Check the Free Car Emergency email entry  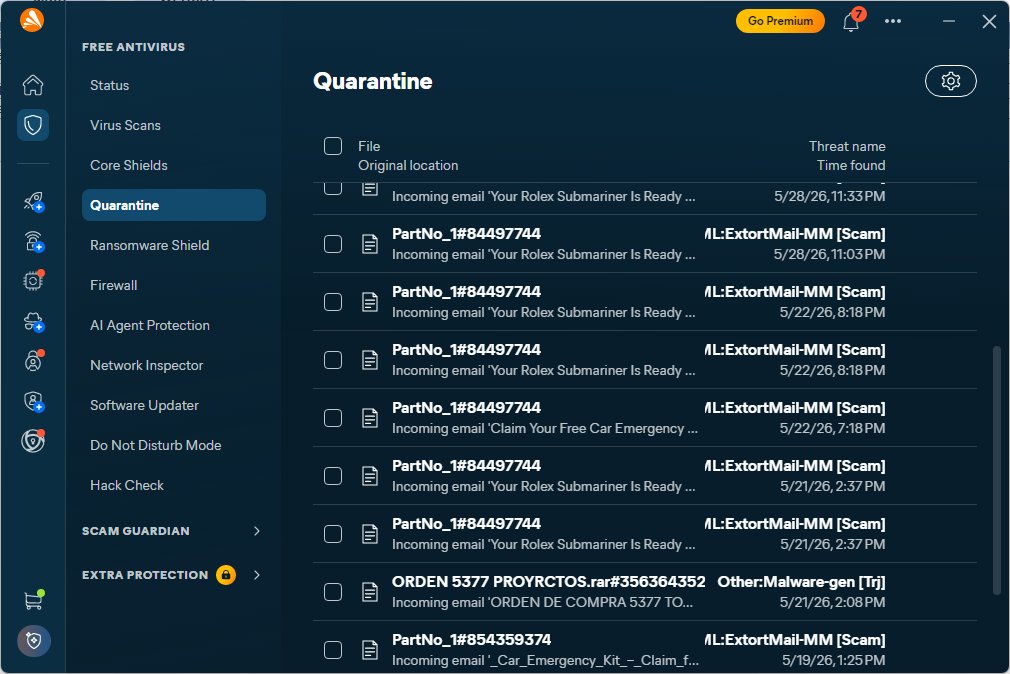[x=333, y=418]
